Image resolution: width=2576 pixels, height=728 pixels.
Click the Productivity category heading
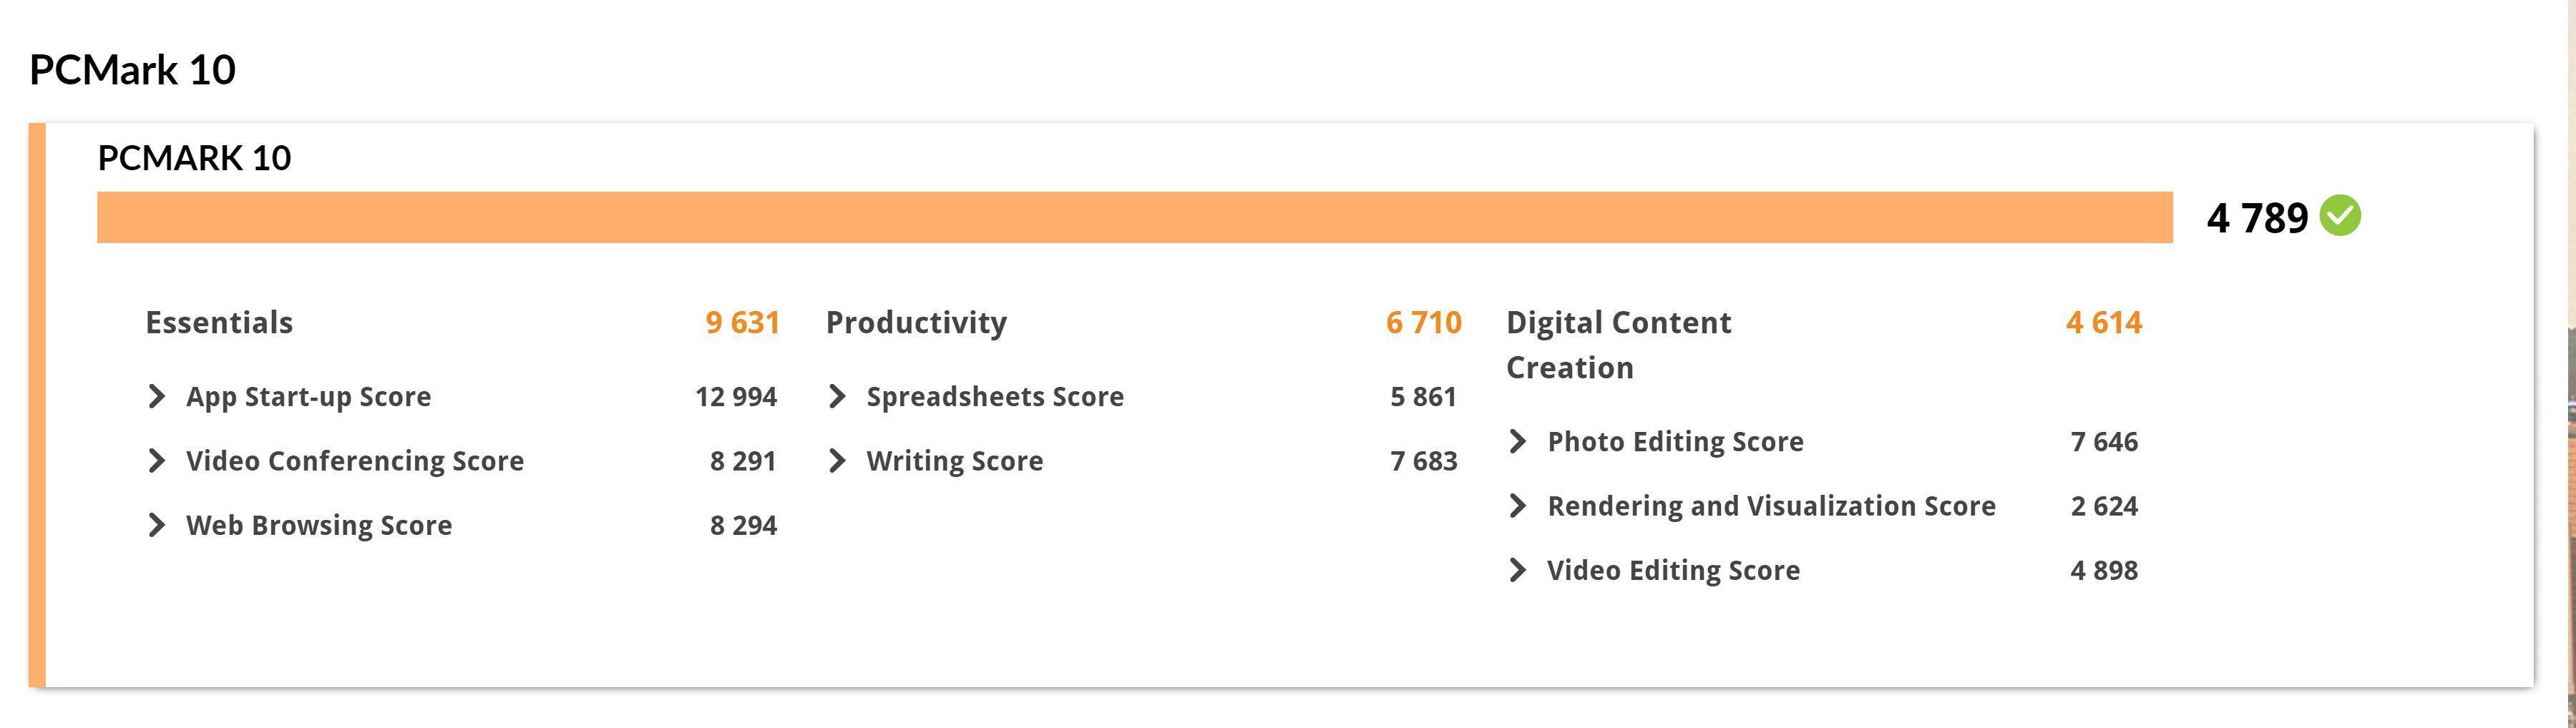click(916, 322)
